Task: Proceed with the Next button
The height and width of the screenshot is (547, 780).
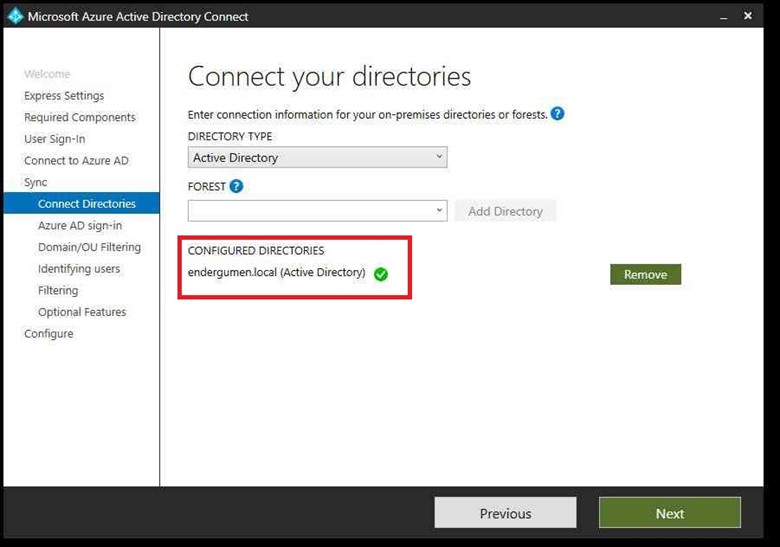Action: pyautogui.click(x=669, y=513)
